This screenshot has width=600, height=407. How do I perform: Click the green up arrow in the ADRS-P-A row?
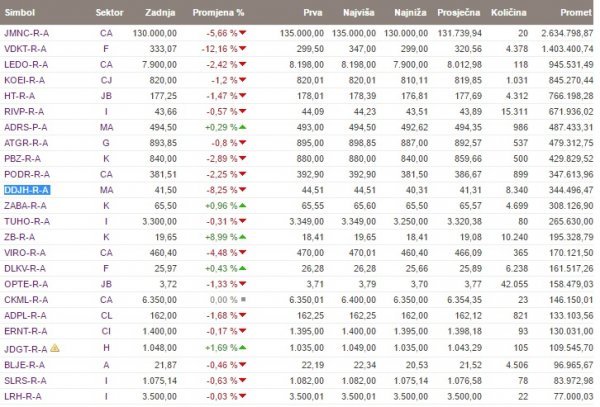[x=242, y=127]
